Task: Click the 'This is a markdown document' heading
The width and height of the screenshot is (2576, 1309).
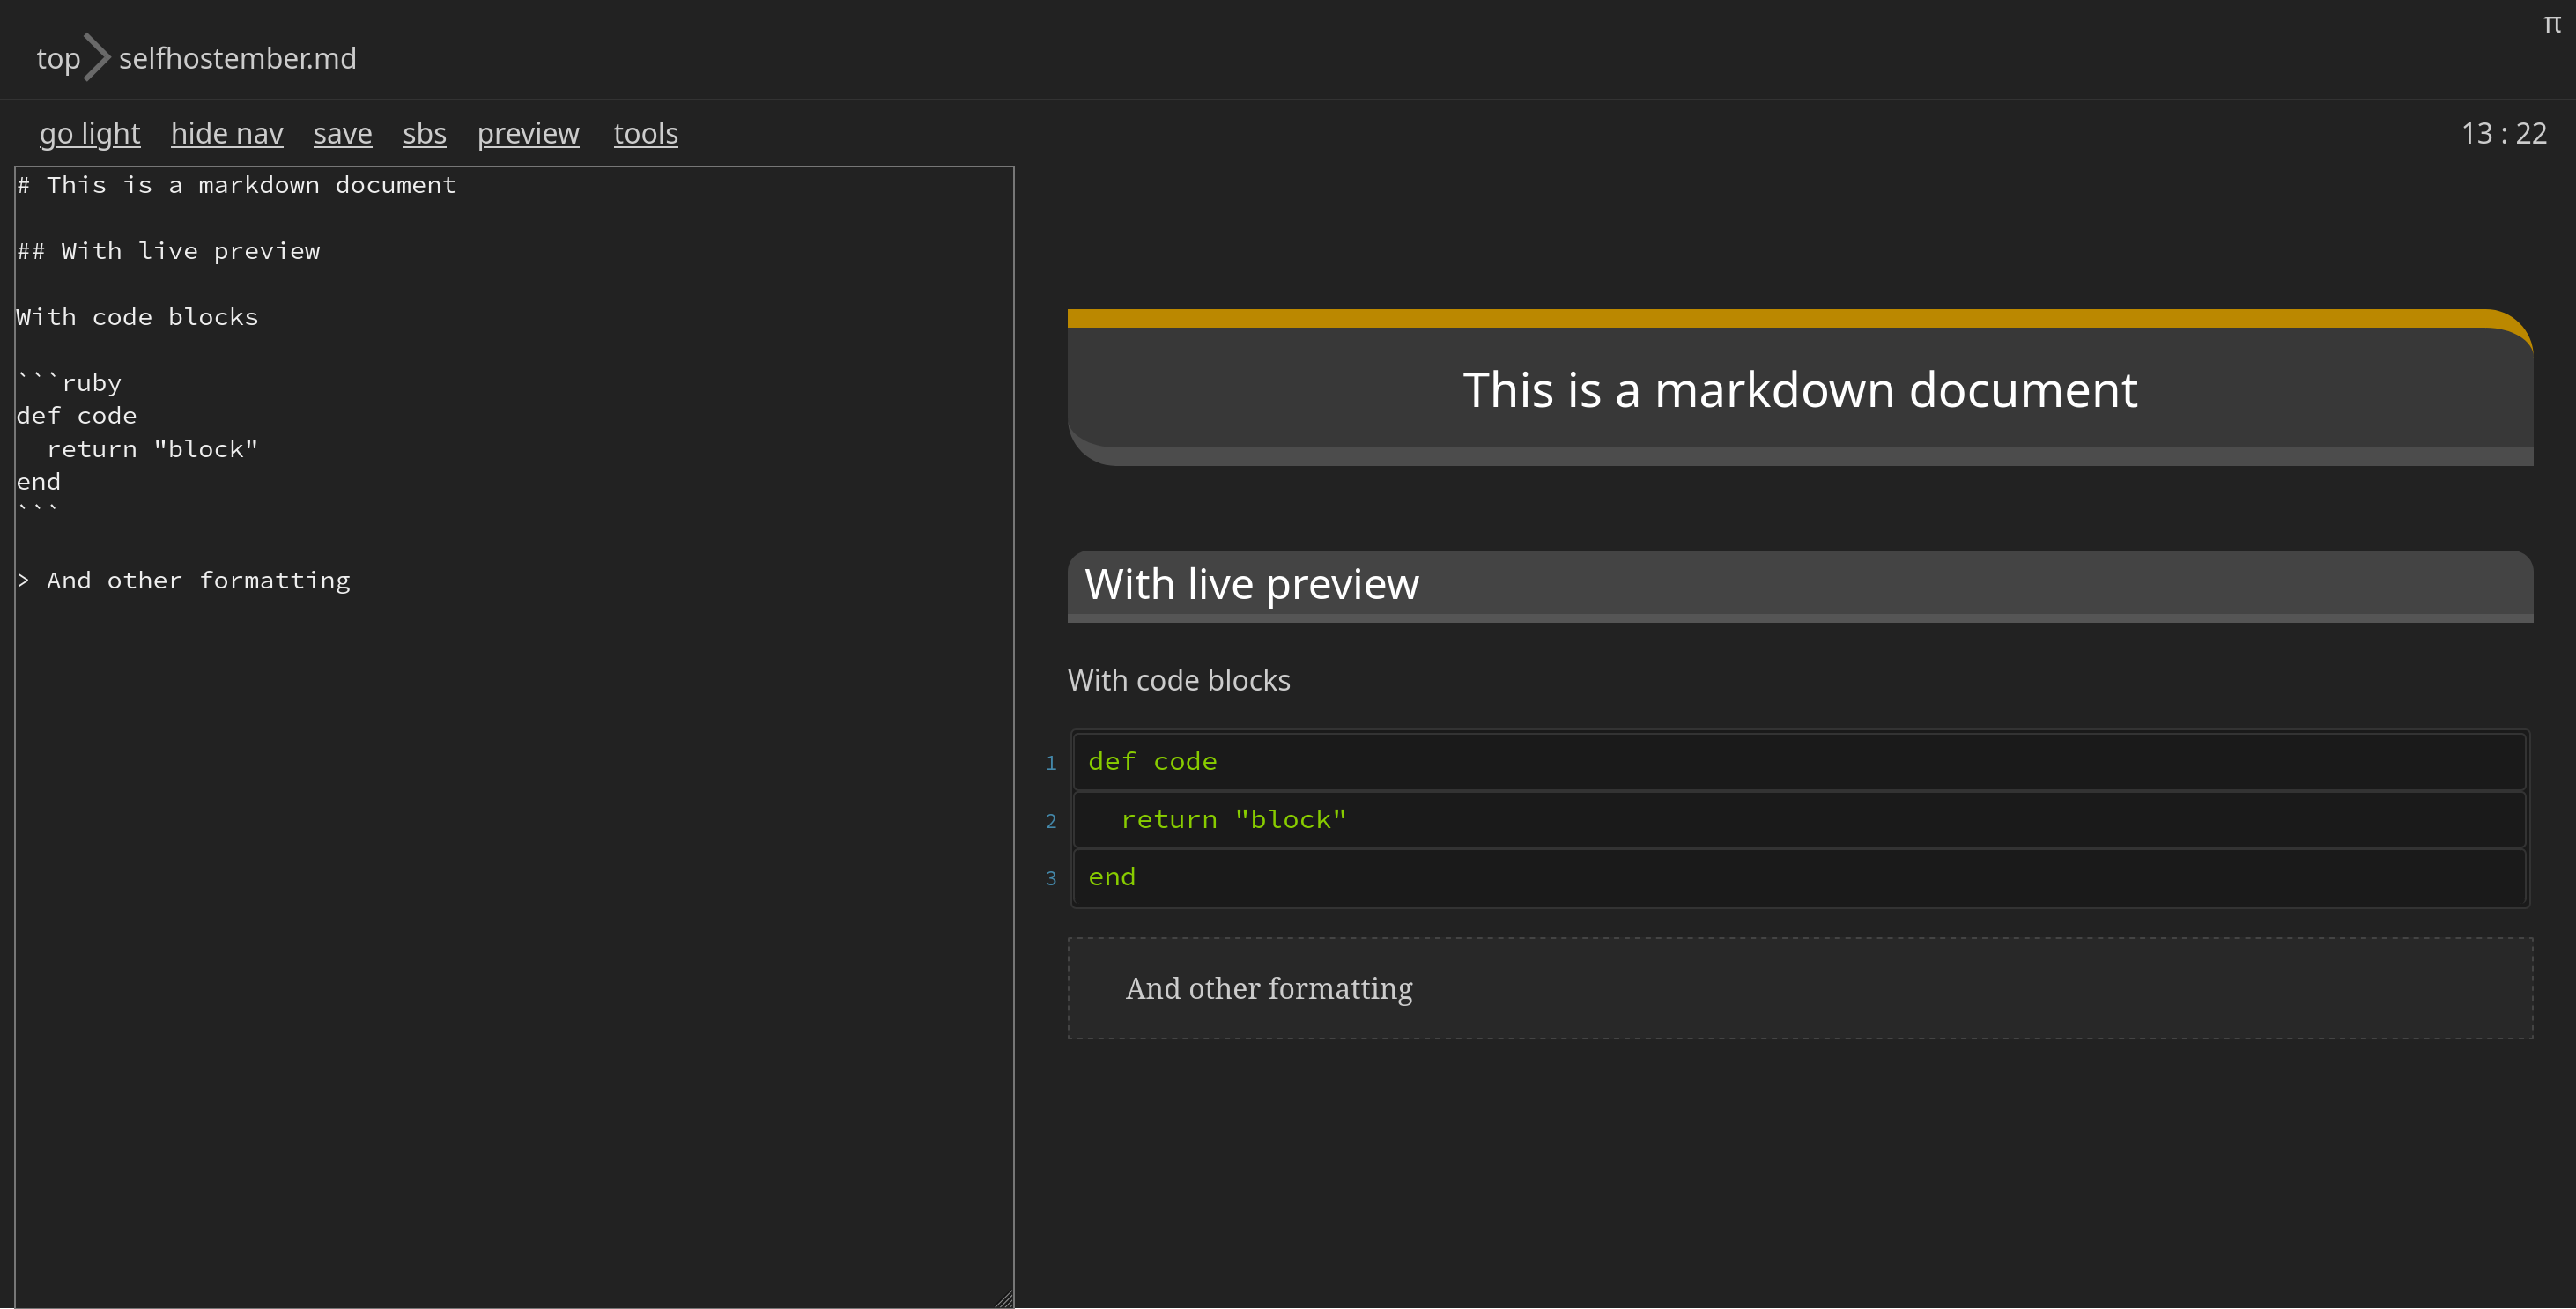Action: coord(1799,390)
